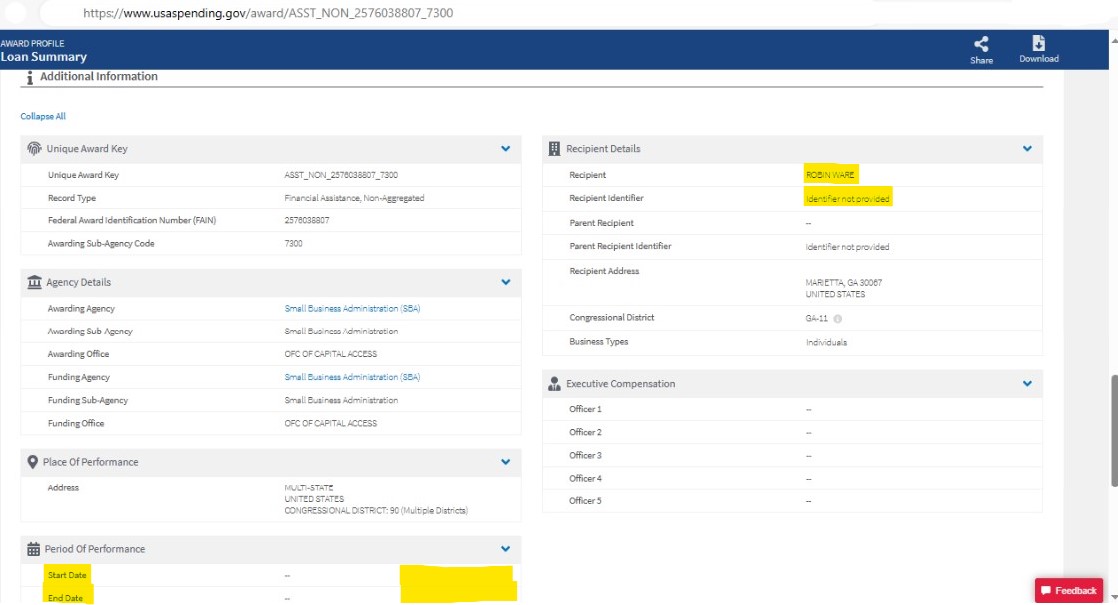The image size is (1118, 605).
Task: Click the building icon beside Recipient Details
Action: (x=554, y=148)
